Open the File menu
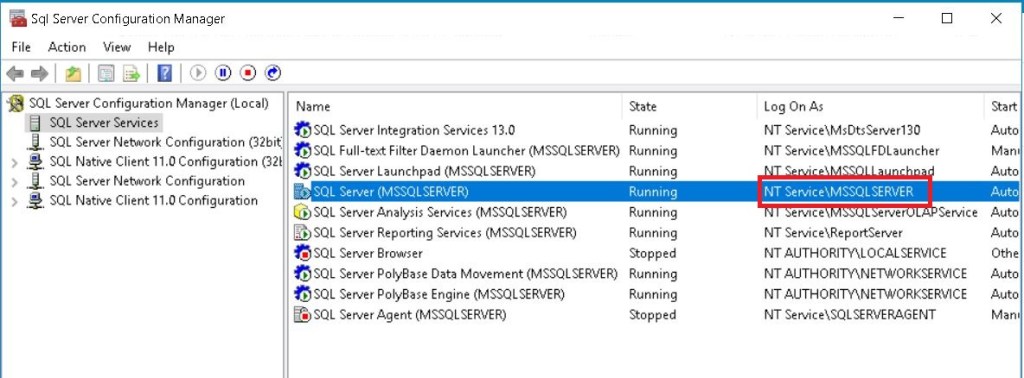The image size is (1024, 378). (x=21, y=47)
